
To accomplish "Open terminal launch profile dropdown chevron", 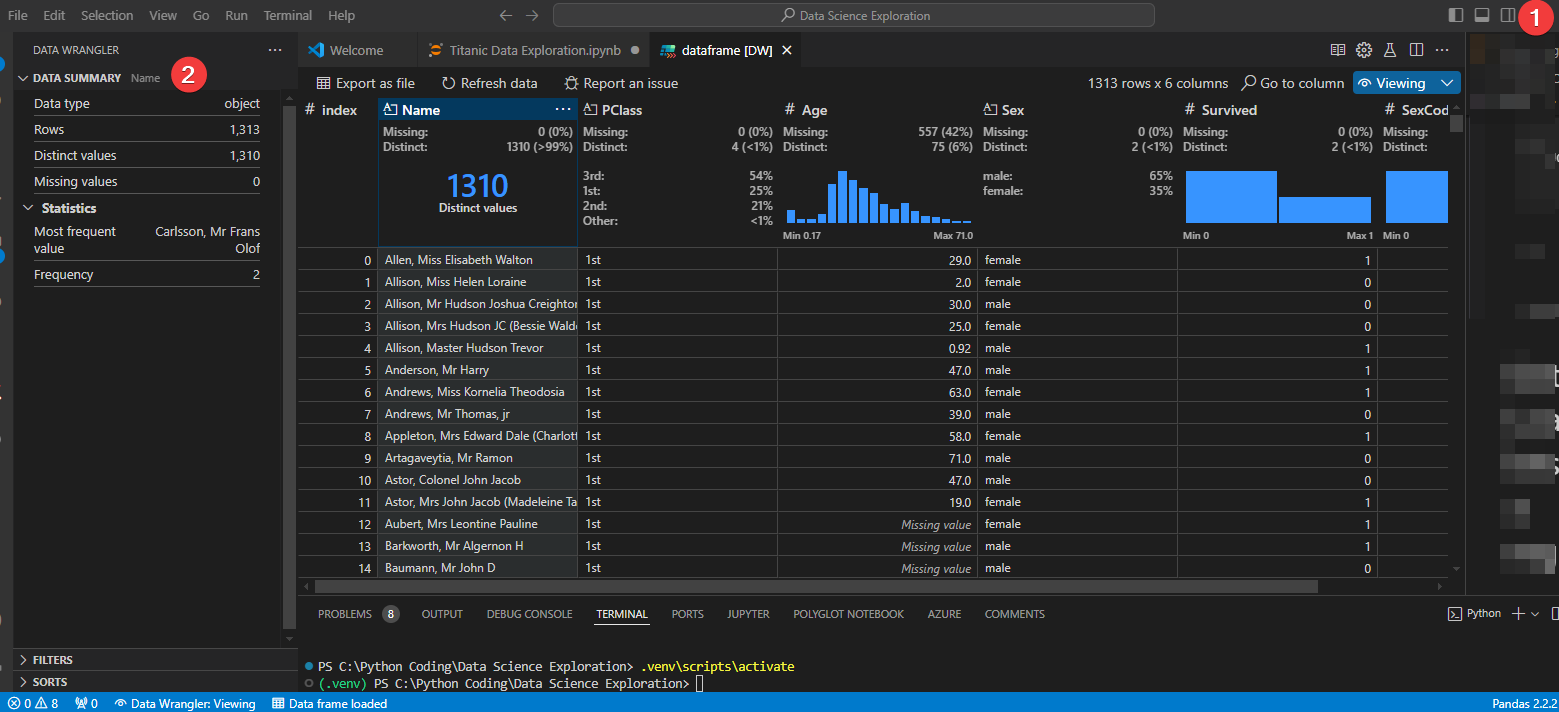I will (1535, 614).
